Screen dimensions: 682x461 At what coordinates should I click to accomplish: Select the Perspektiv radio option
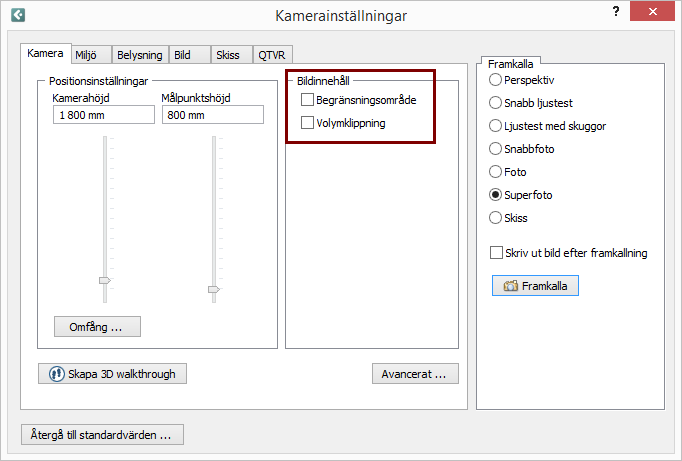click(x=495, y=80)
